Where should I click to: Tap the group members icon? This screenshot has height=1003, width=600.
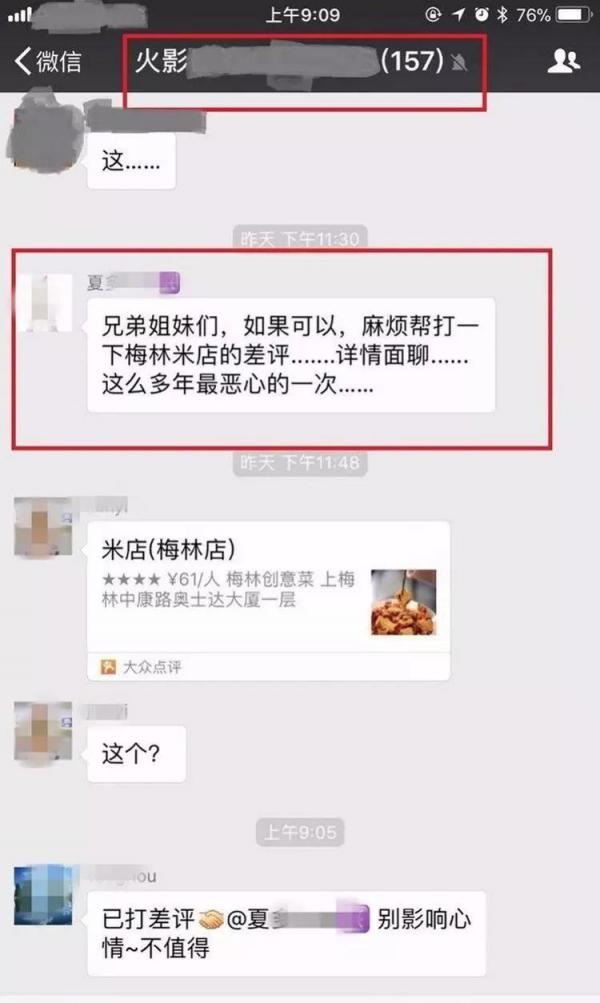(x=563, y=61)
